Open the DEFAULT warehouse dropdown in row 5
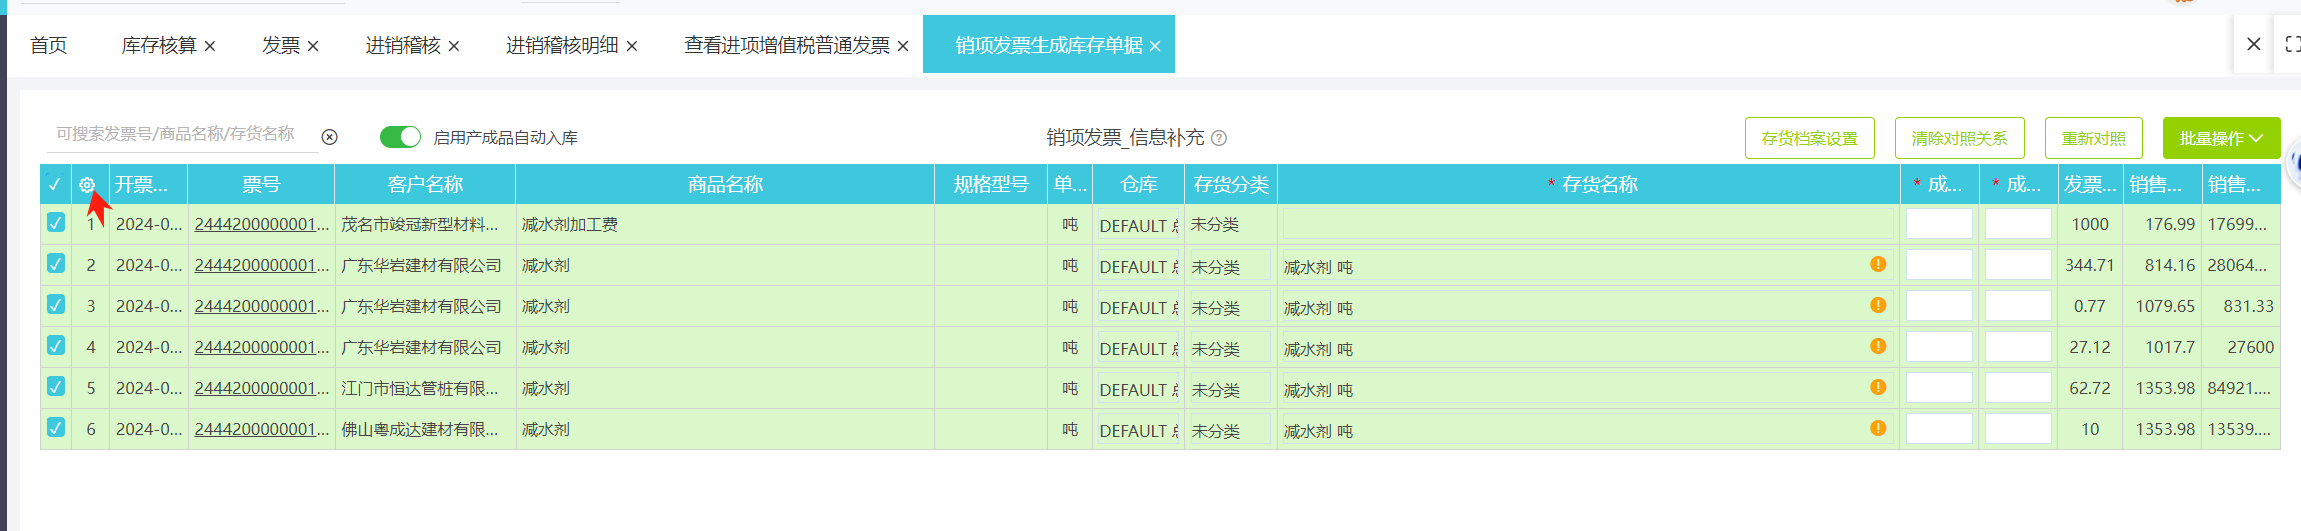 1138,389
